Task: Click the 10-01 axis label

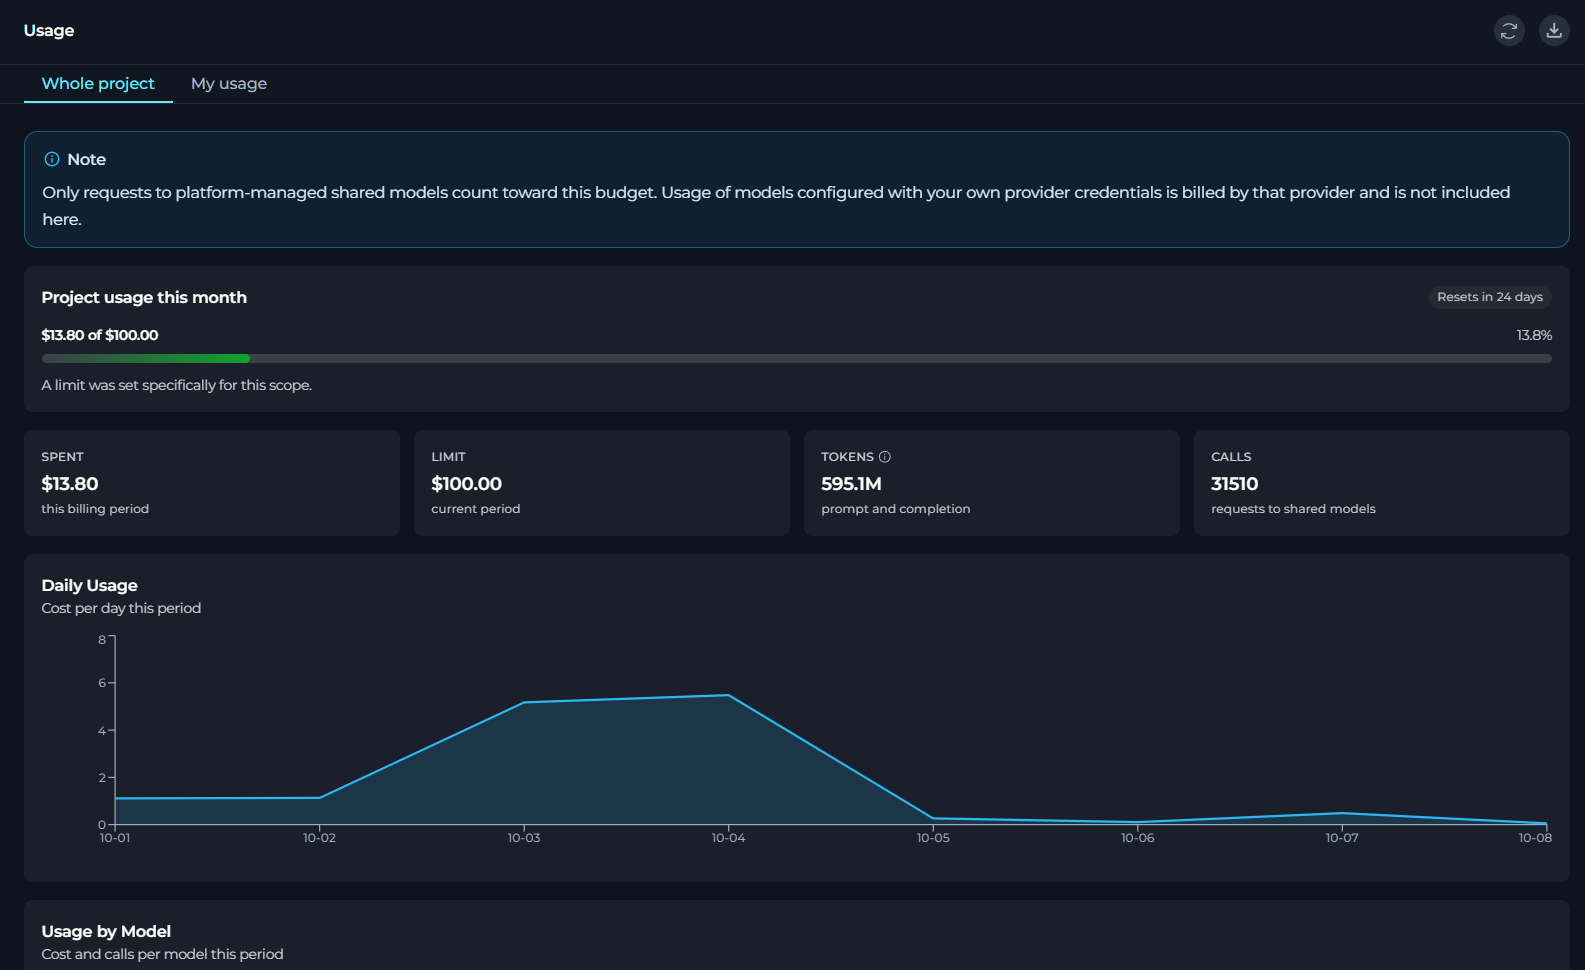Action: click(x=115, y=838)
